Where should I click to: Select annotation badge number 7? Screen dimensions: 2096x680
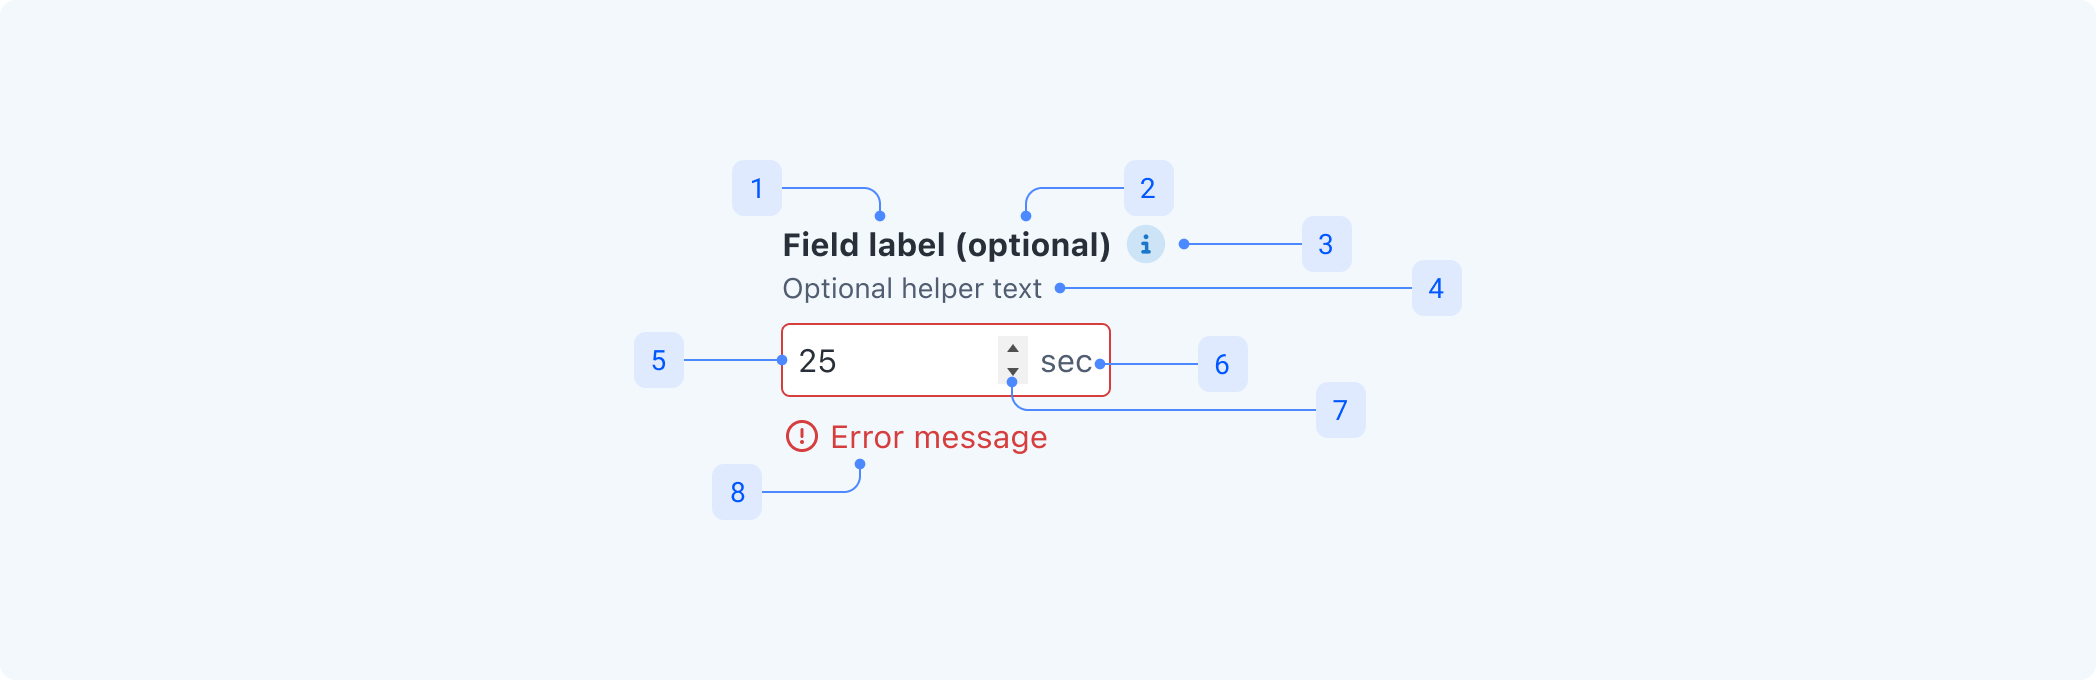click(1340, 410)
